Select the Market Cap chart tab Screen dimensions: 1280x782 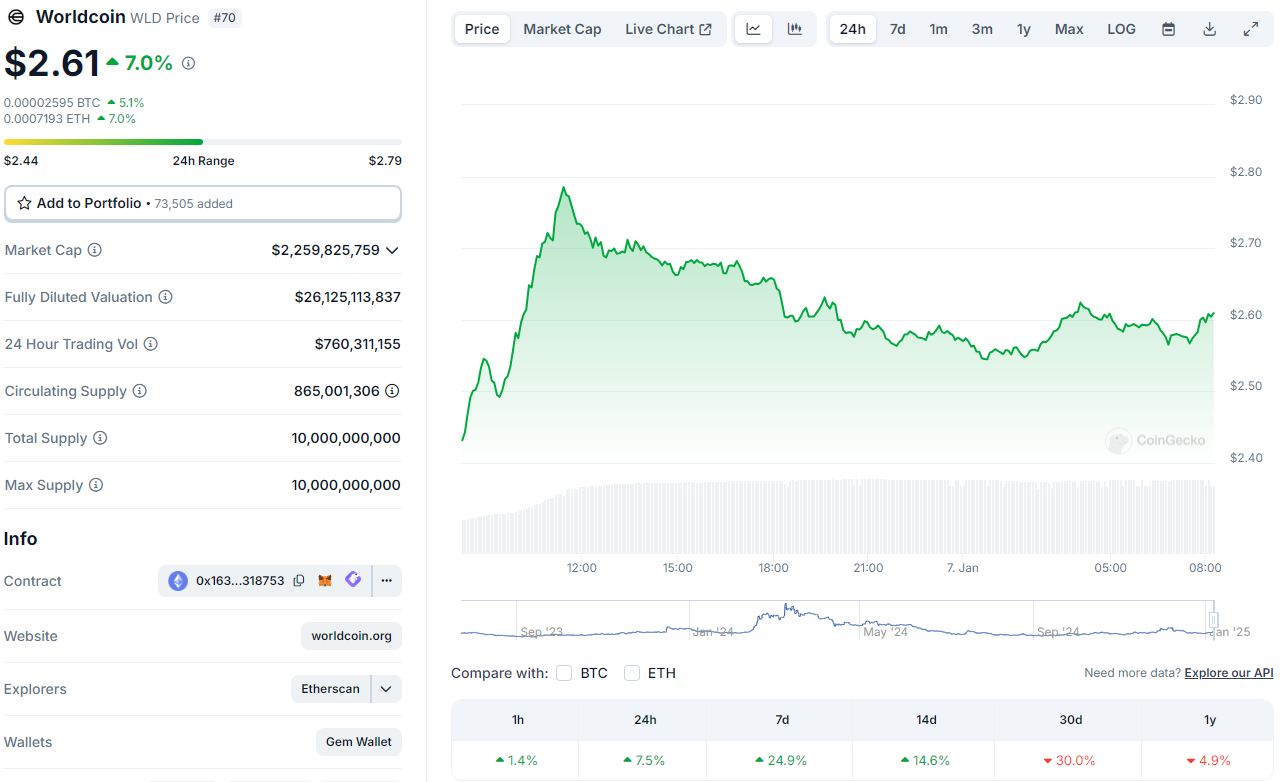(x=563, y=29)
